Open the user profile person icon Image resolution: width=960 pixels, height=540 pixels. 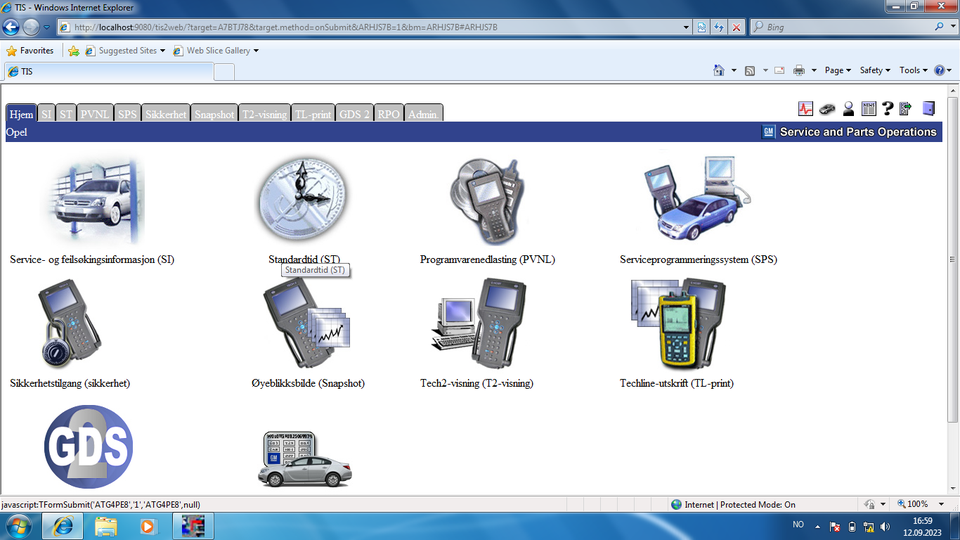click(848, 109)
